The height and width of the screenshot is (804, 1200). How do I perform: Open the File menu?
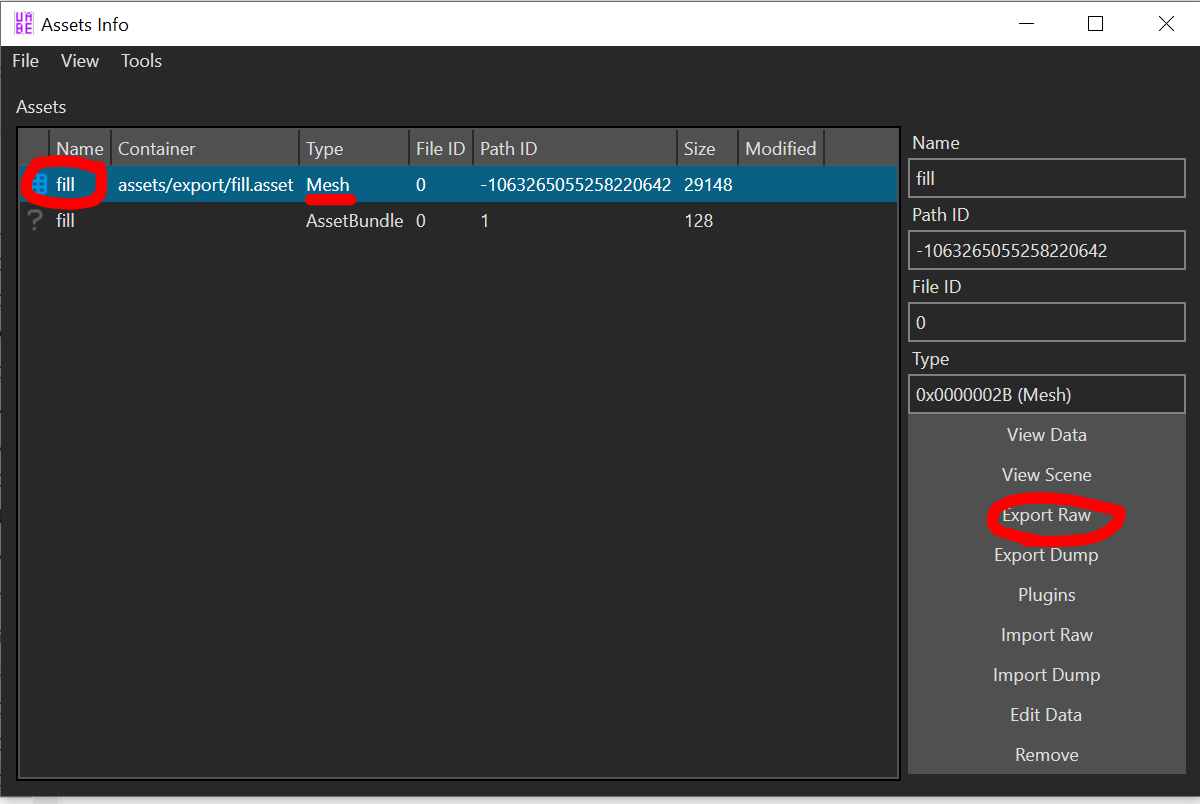pyautogui.click(x=26, y=61)
